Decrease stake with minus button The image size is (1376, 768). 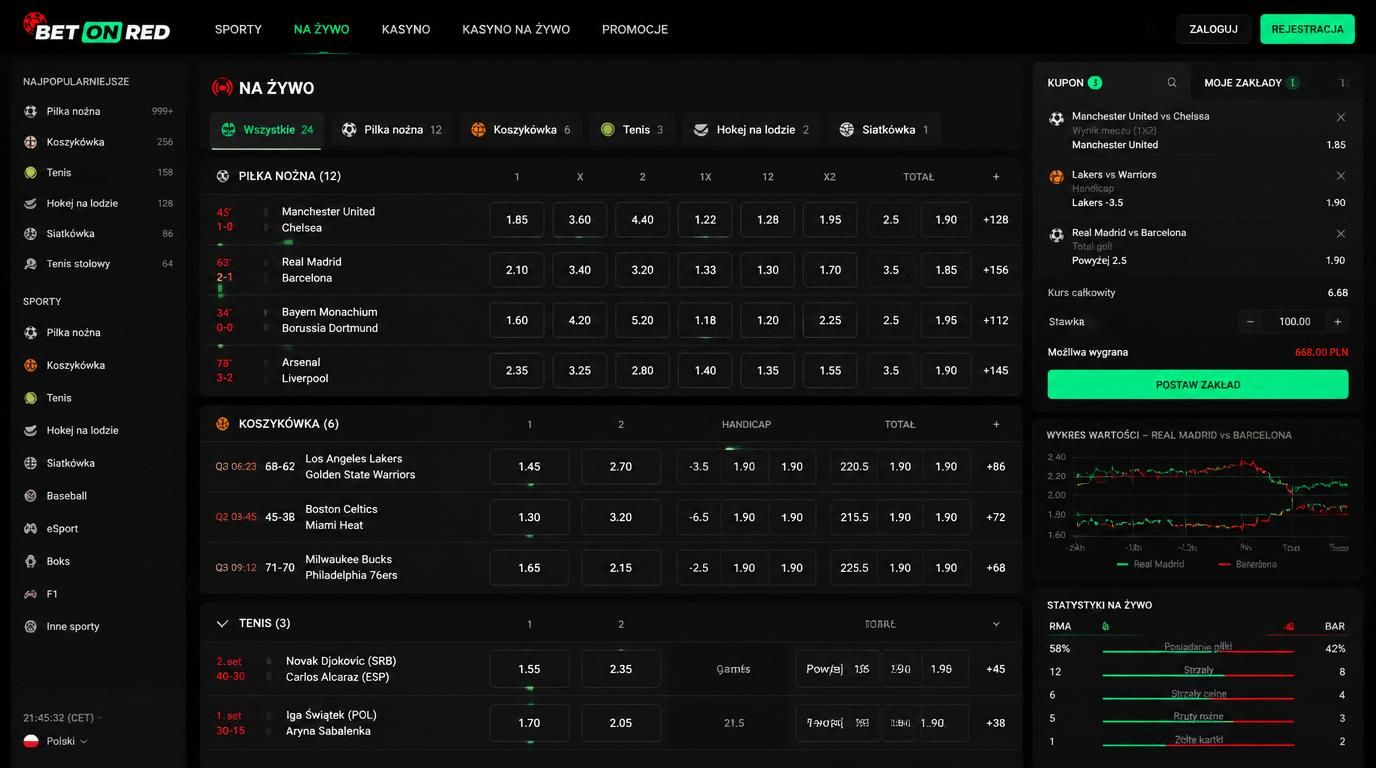[1250, 322]
